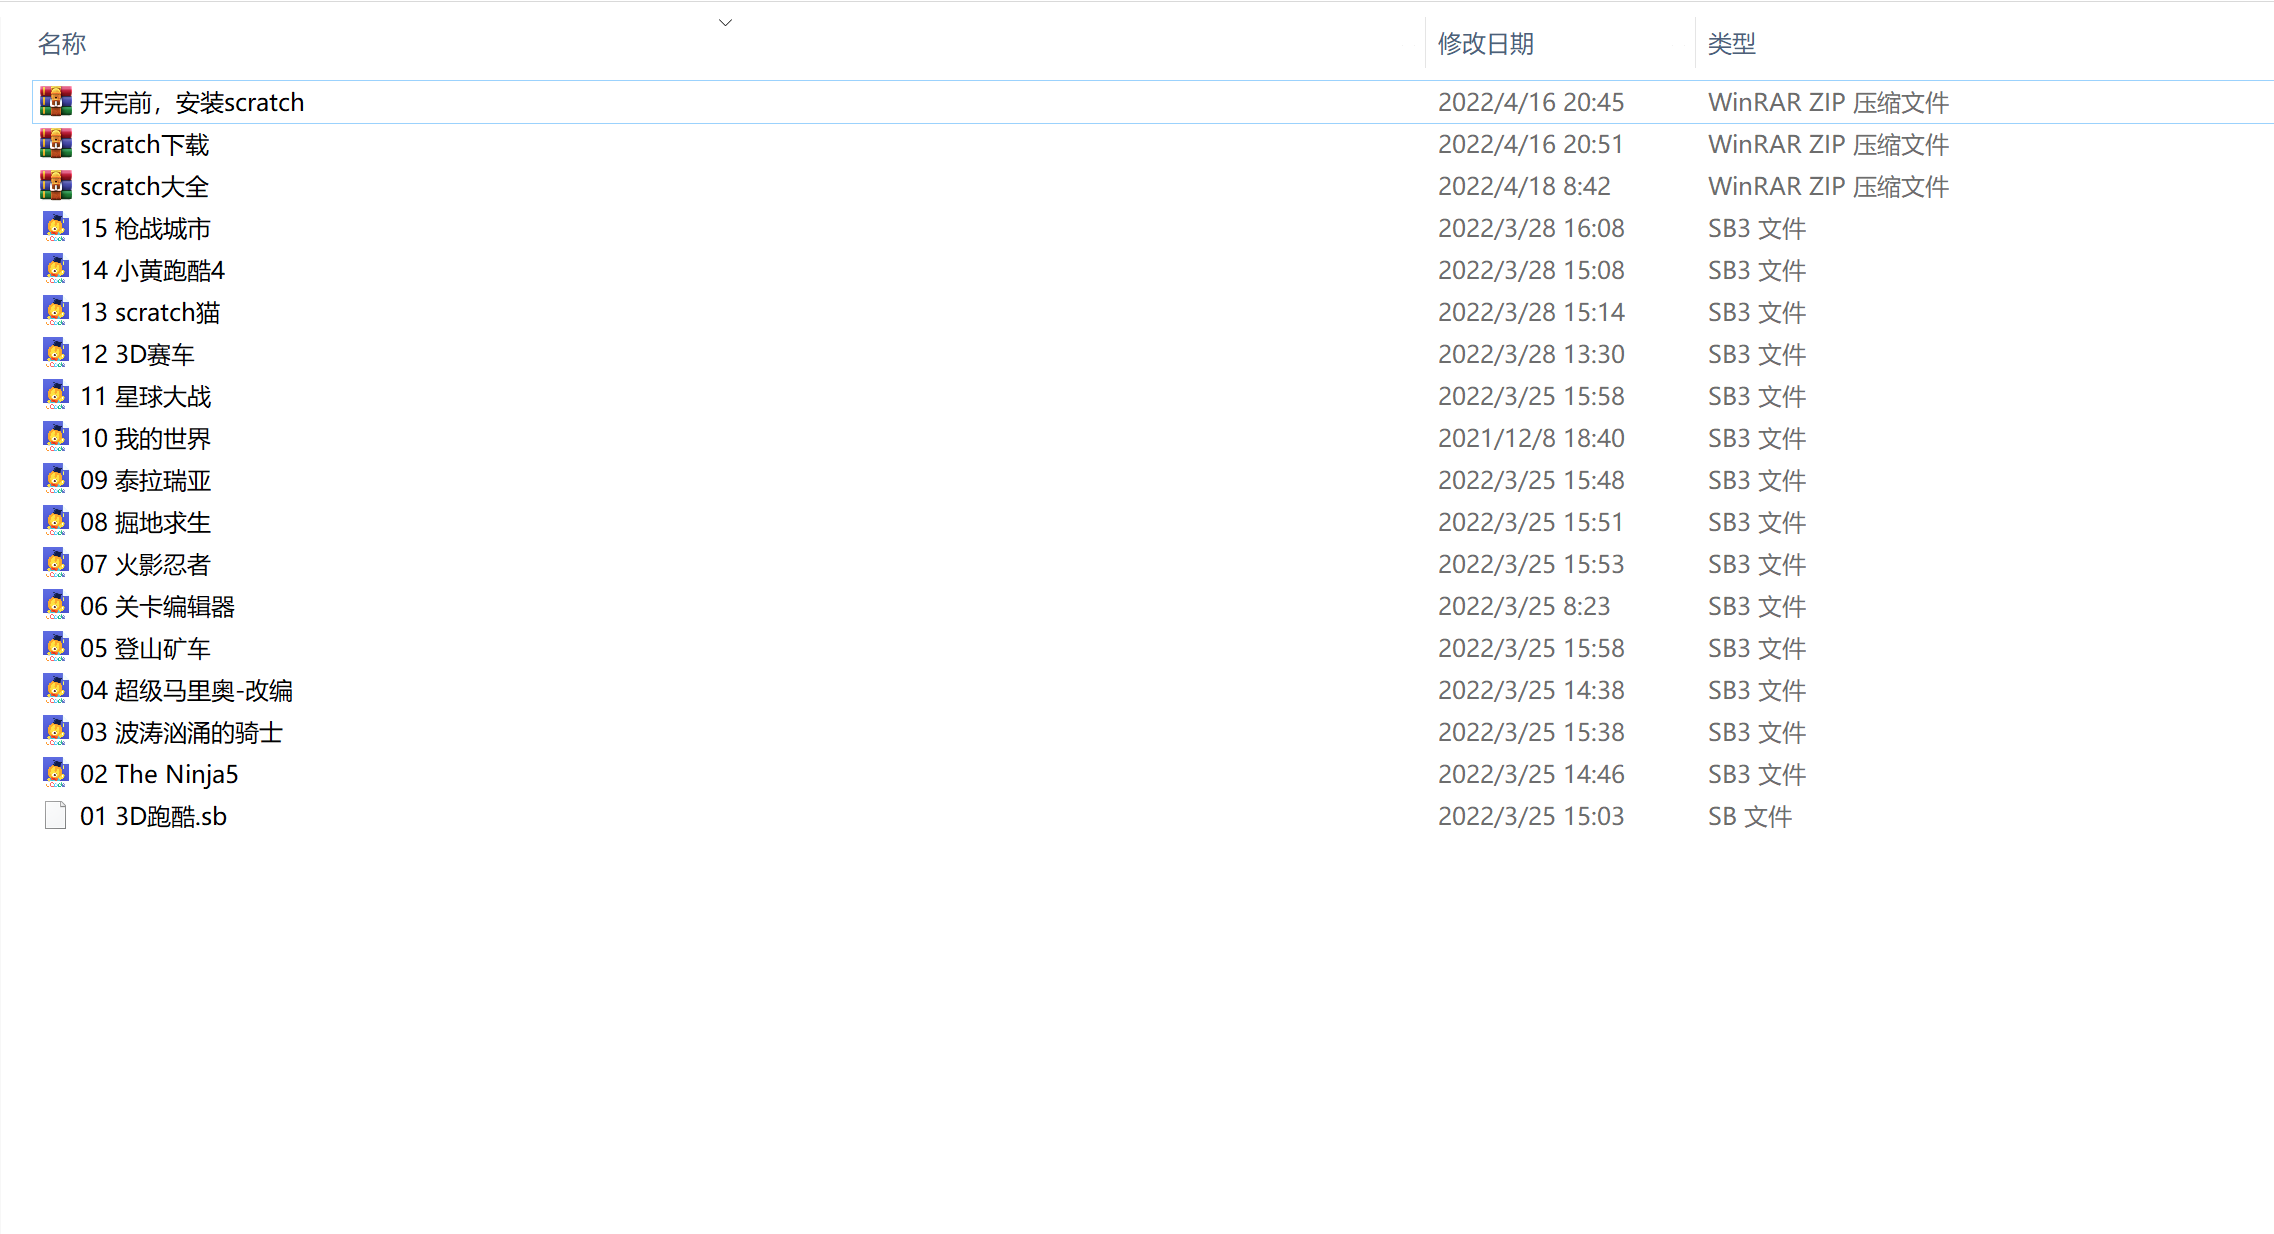Select file name 15 枪战城市
This screenshot has height=1234, width=2274.
(x=146, y=228)
